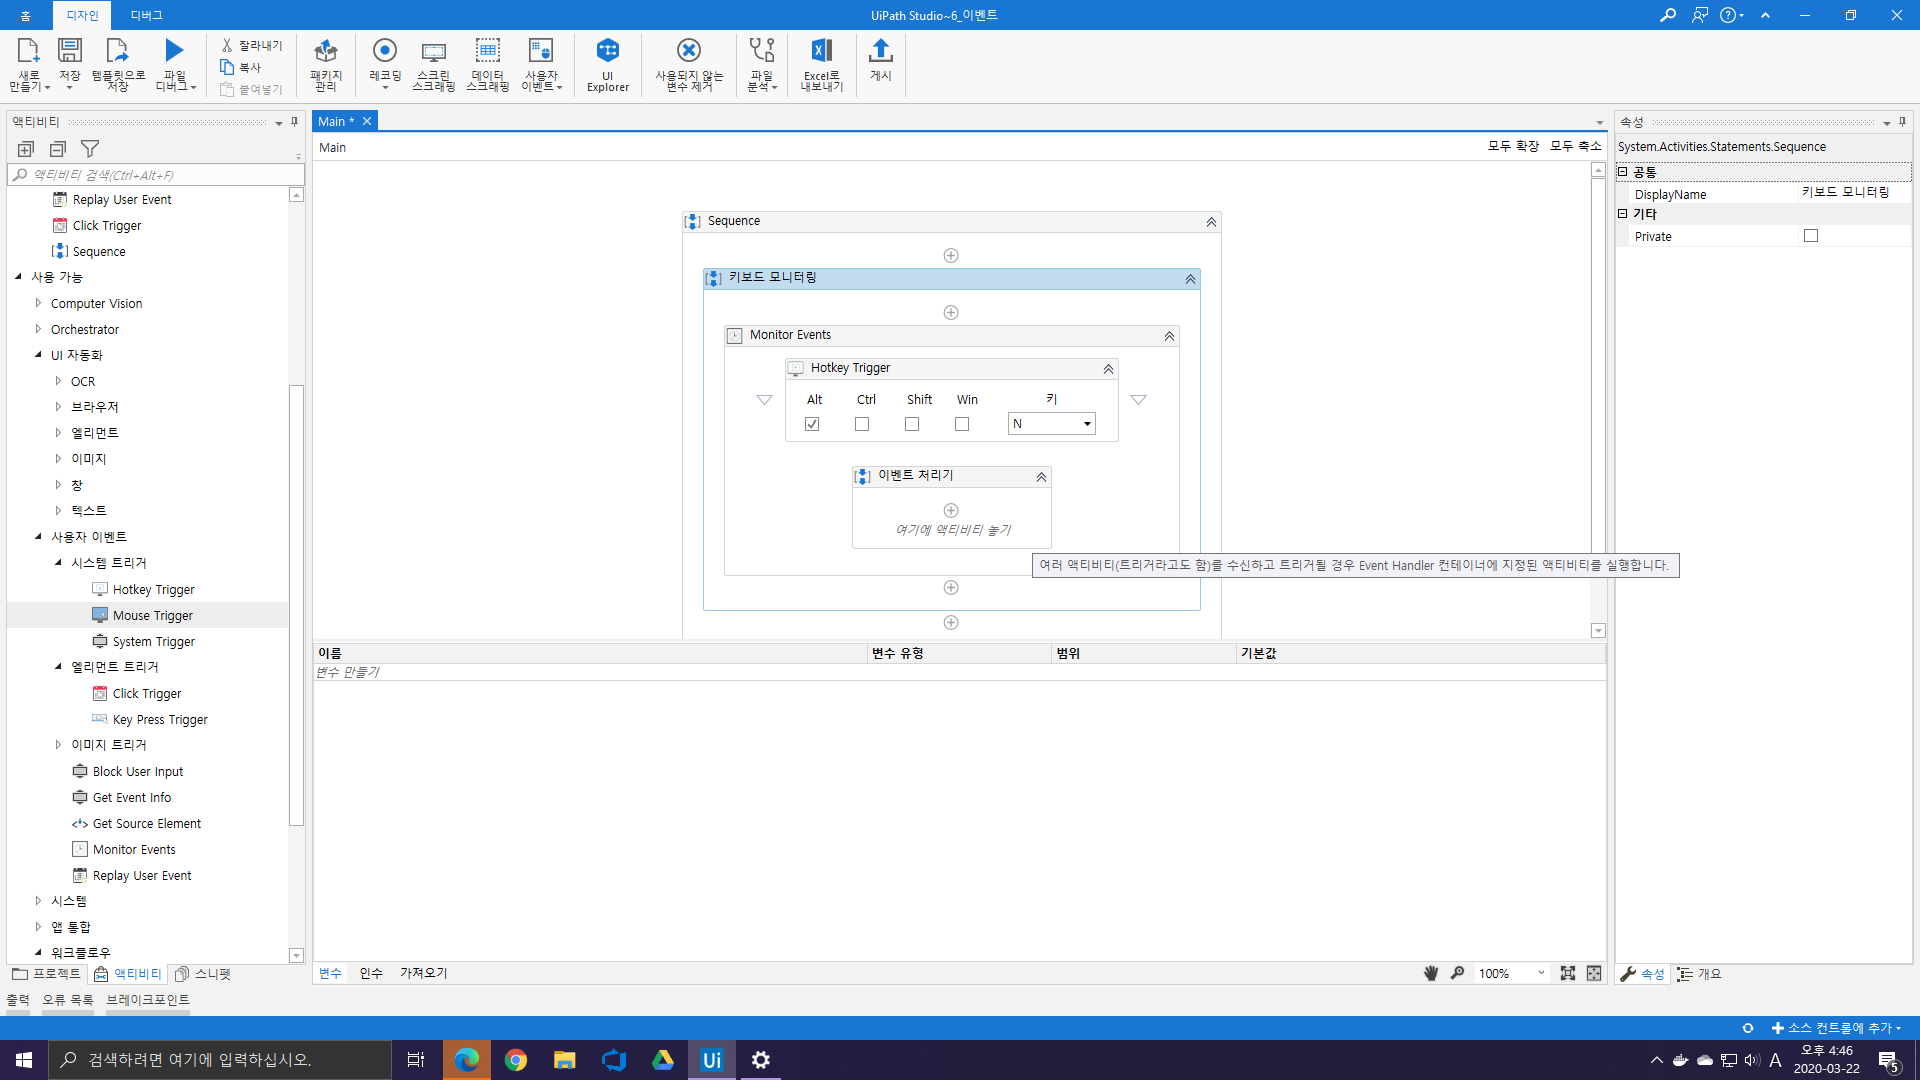Open the Arguments (인수) tab
This screenshot has height=1080, width=1920.
[371, 973]
